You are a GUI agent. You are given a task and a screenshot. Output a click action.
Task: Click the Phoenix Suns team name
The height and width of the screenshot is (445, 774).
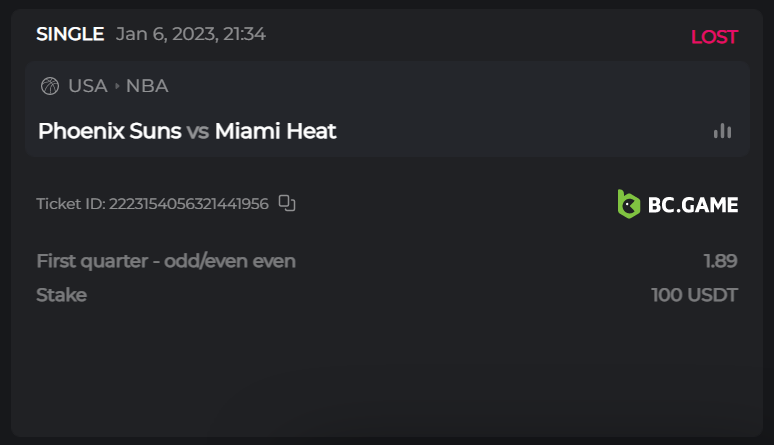[x=109, y=131]
